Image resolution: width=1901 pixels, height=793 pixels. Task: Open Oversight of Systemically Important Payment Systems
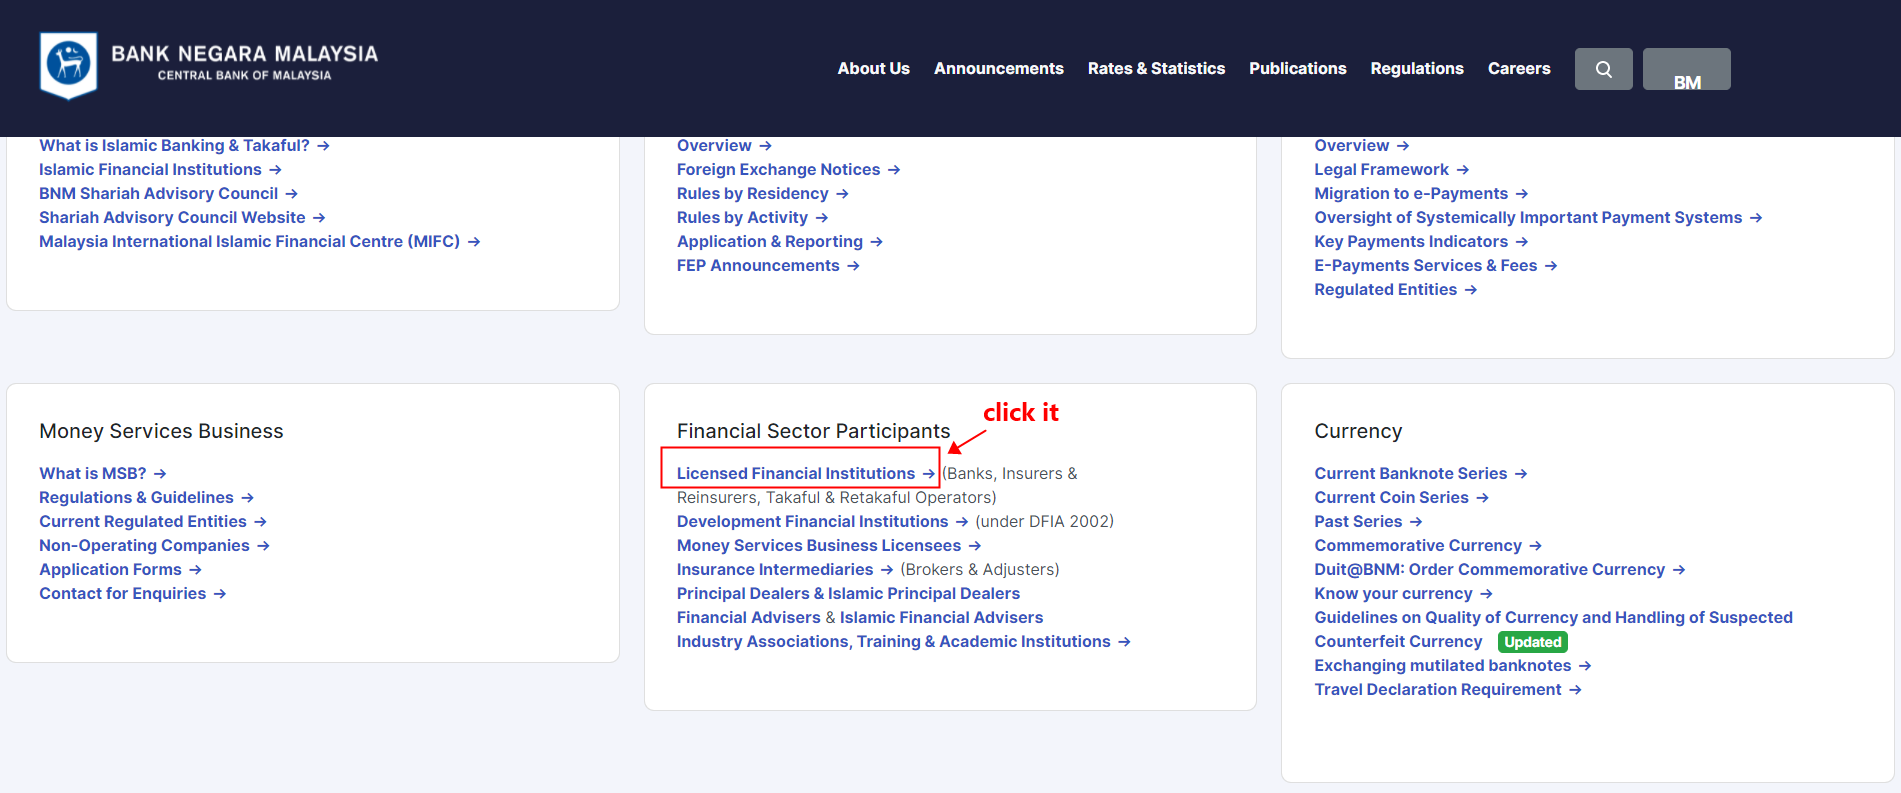click(1538, 218)
